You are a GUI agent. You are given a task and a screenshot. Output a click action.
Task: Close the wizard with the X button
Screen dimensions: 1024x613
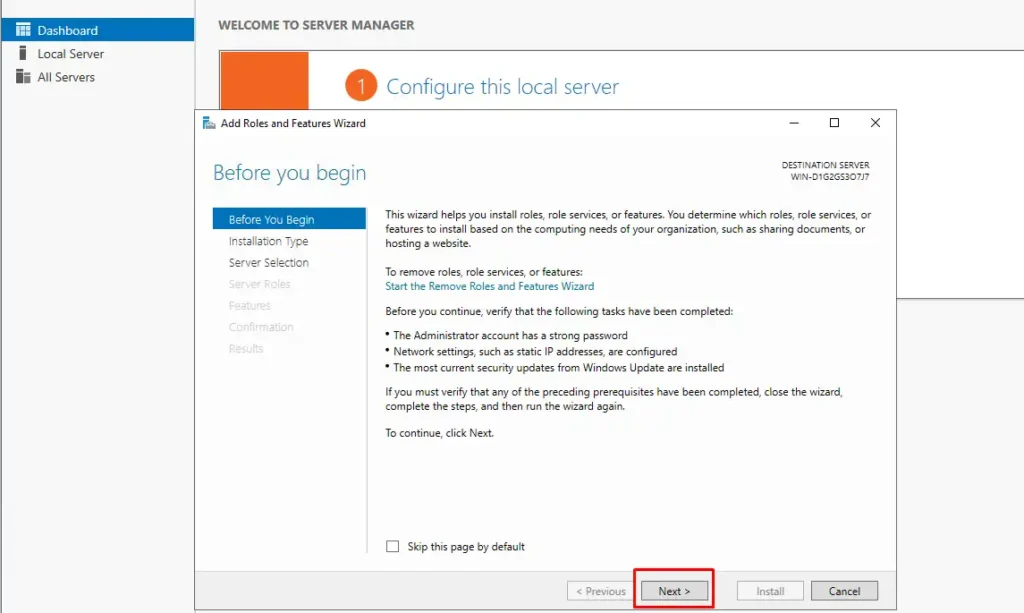[x=875, y=123]
